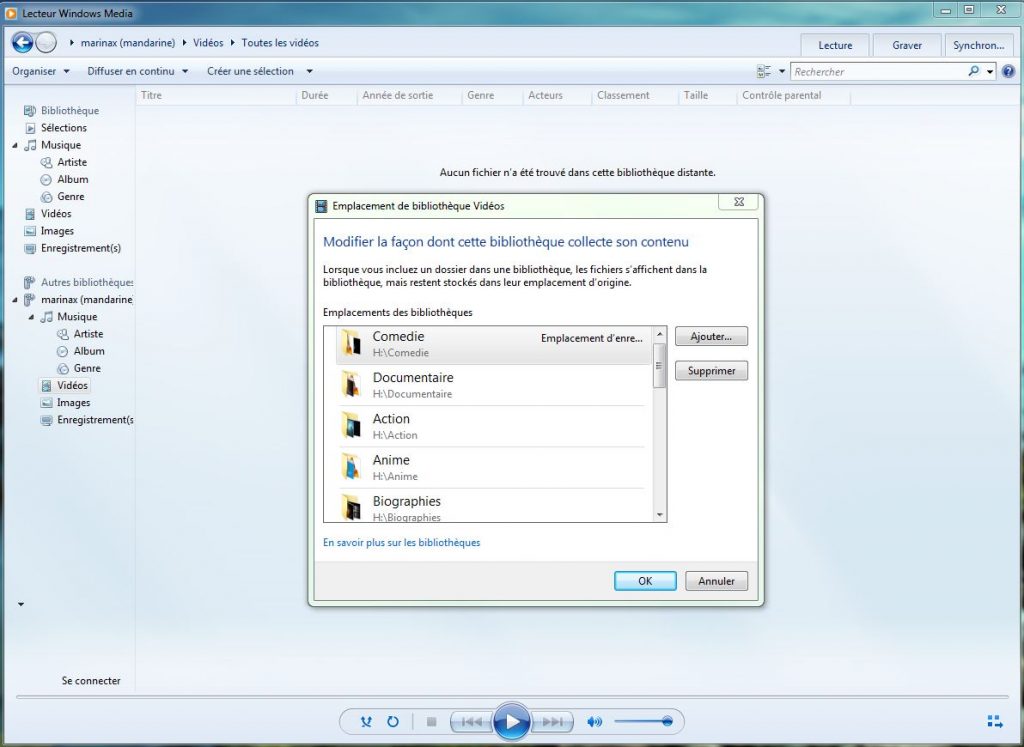1024x747 pixels.
Task: Open local Enregistrement(s) library
Action: coord(80,248)
